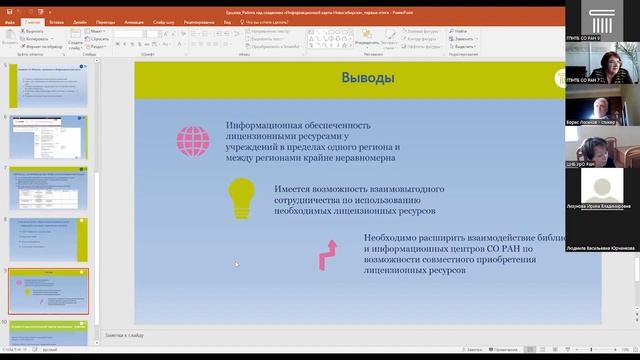Open Копировать dropdown arrow

tap(52, 39)
